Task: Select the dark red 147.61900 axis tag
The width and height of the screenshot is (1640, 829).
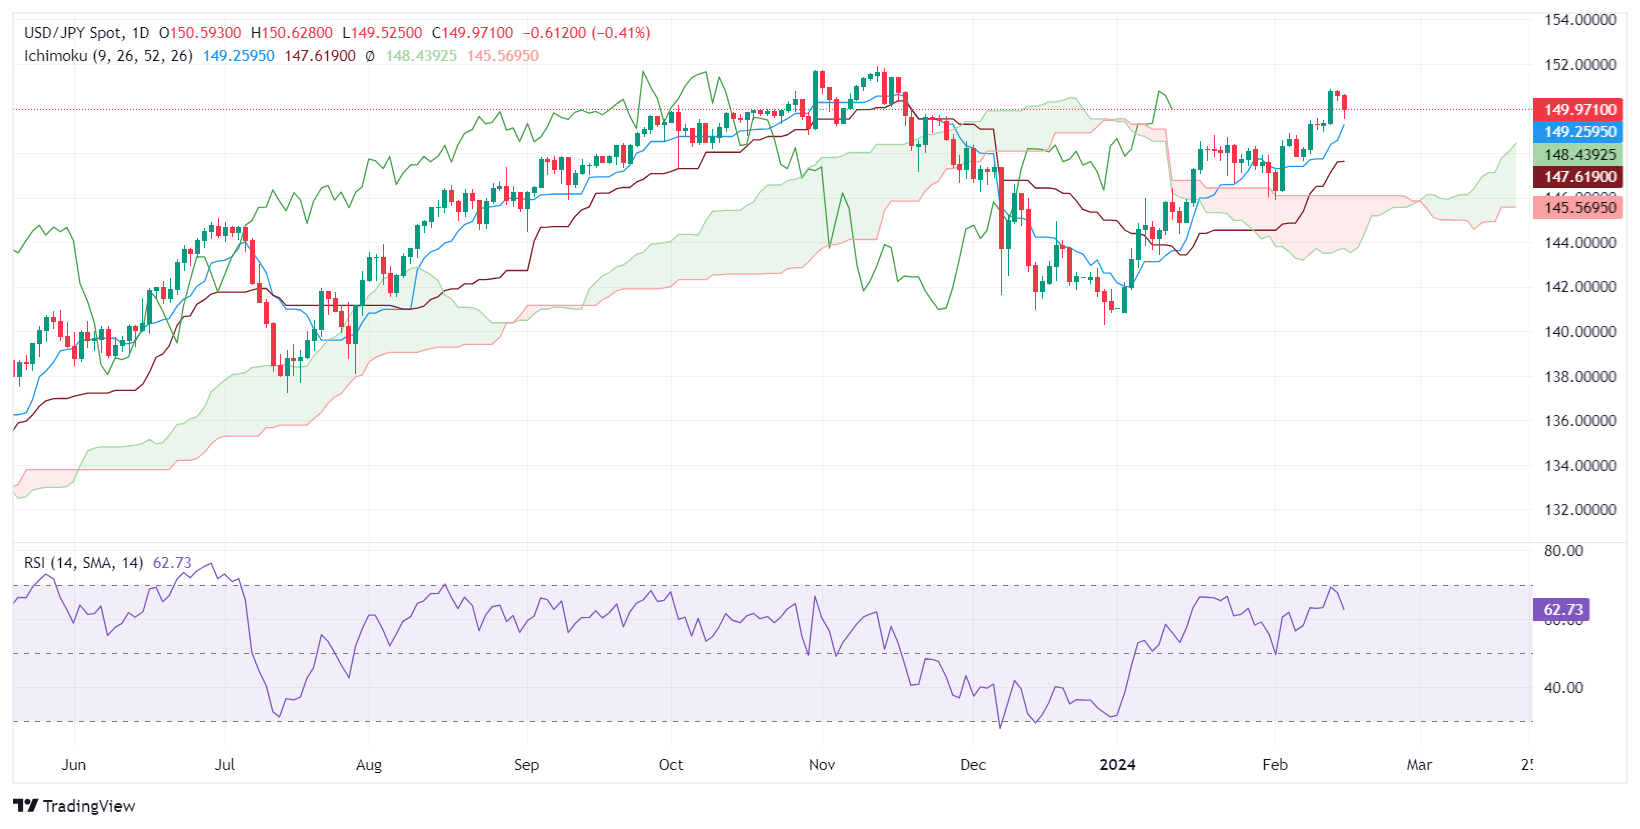Action: click(1579, 177)
